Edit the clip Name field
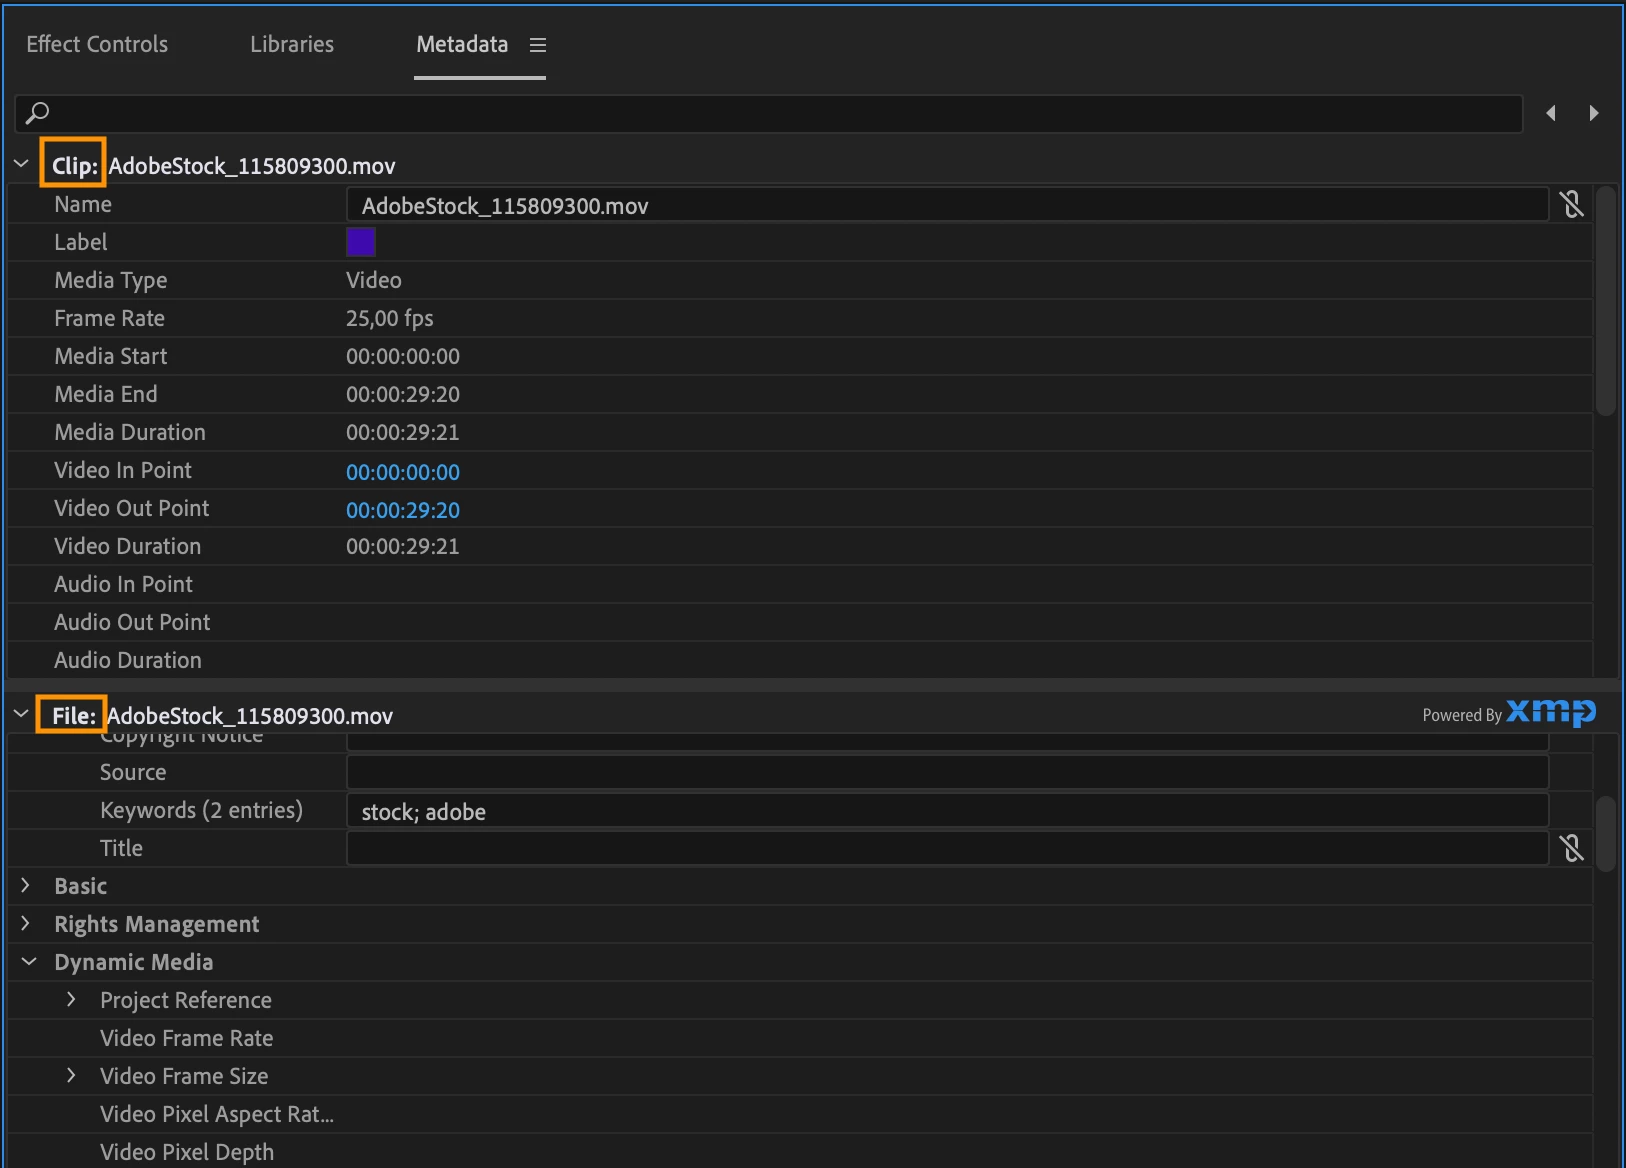The height and width of the screenshot is (1168, 1626). pyautogui.click(x=948, y=205)
